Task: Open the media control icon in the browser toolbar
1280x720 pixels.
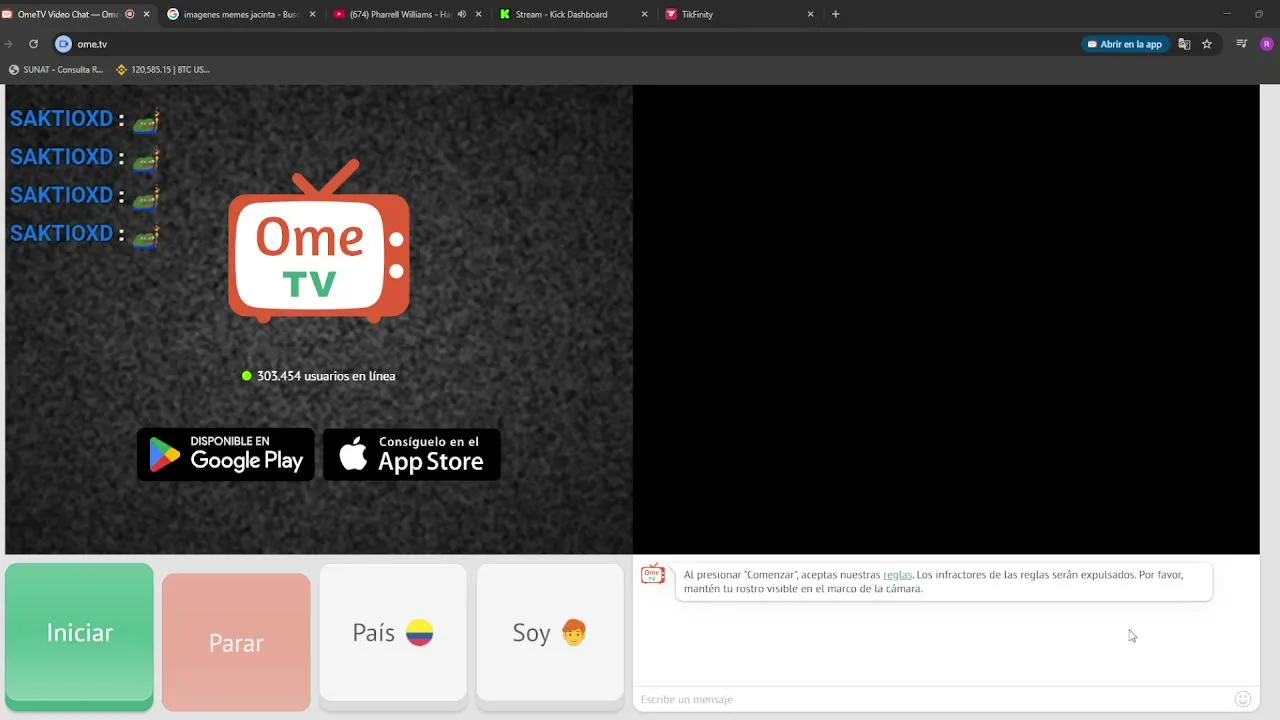Action: click(x=1242, y=44)
